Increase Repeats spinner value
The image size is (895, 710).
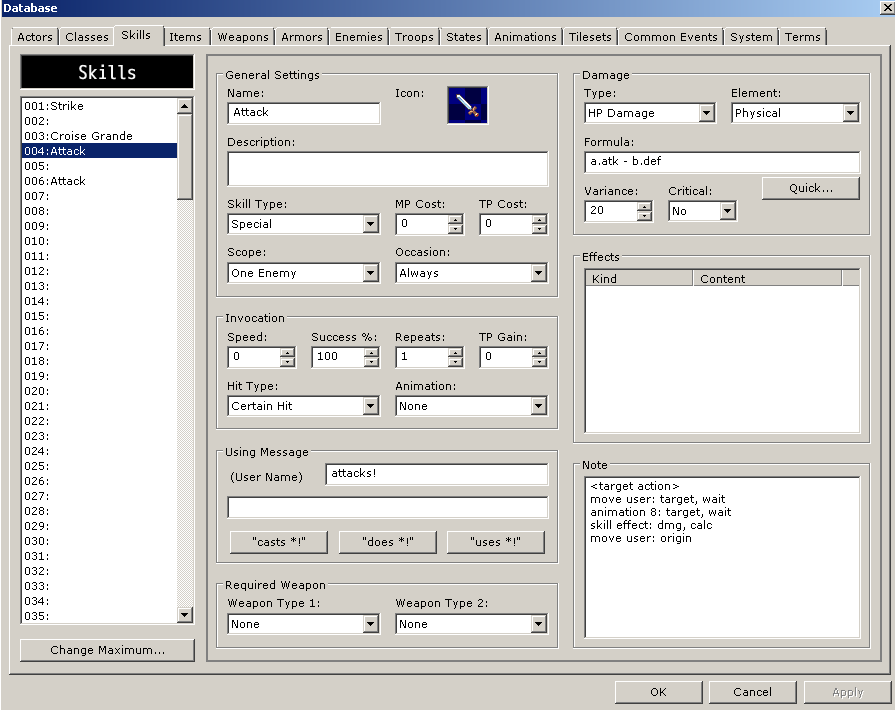coord(456,351)
